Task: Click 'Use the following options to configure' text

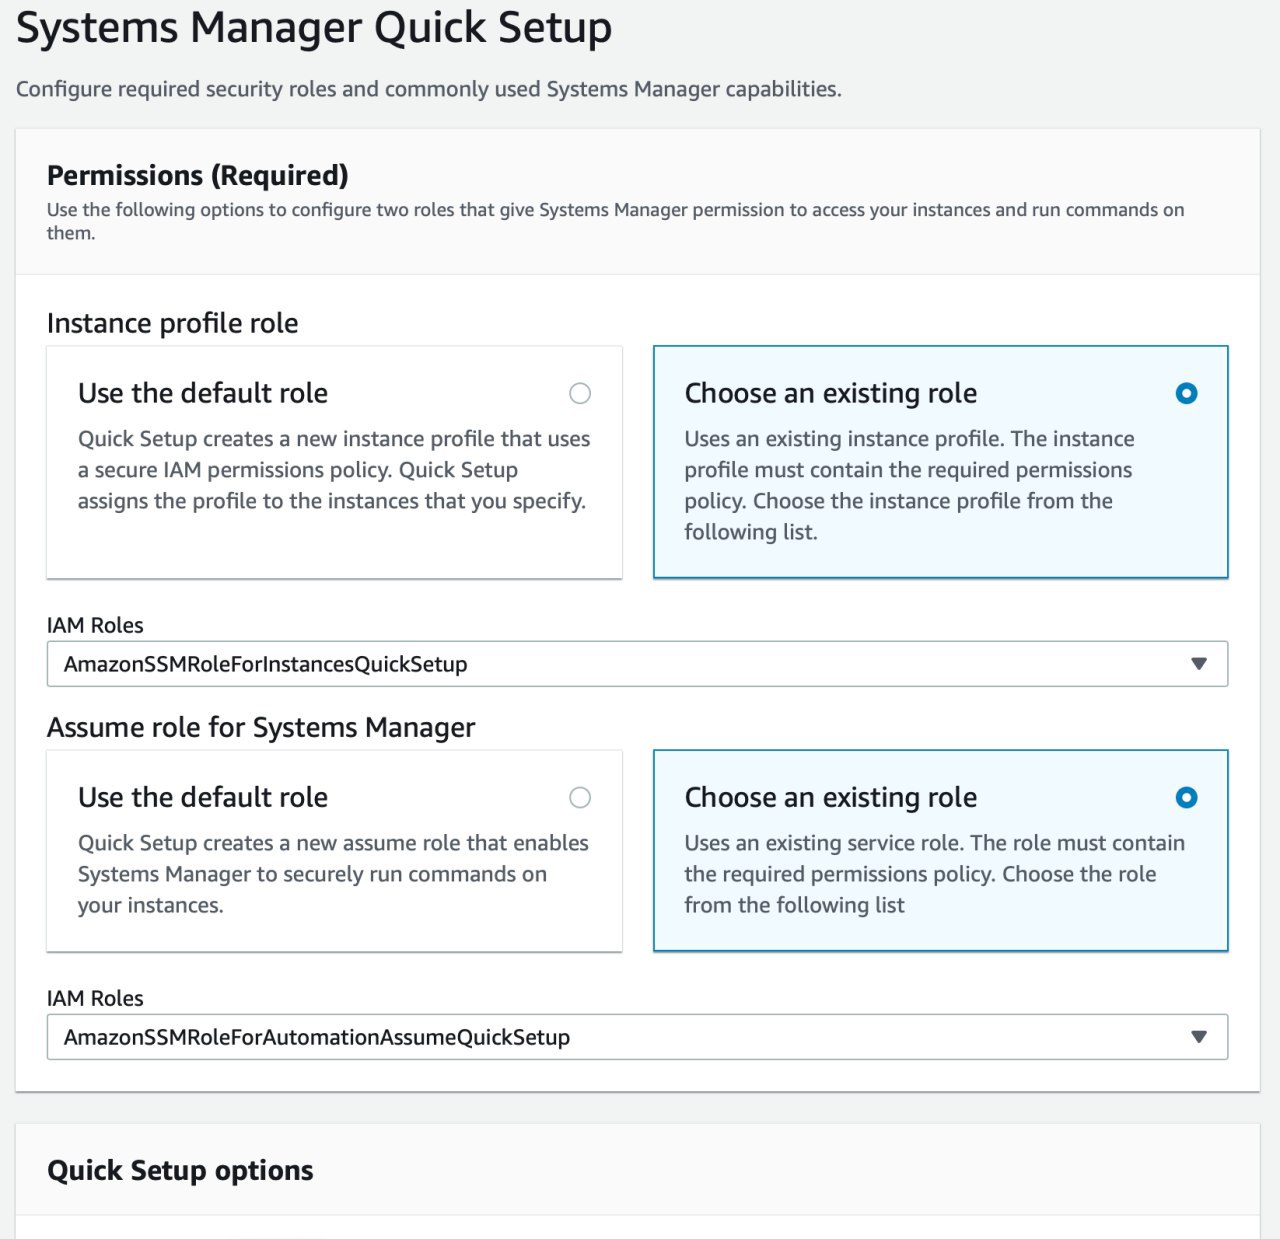Action: pos(615,221)
